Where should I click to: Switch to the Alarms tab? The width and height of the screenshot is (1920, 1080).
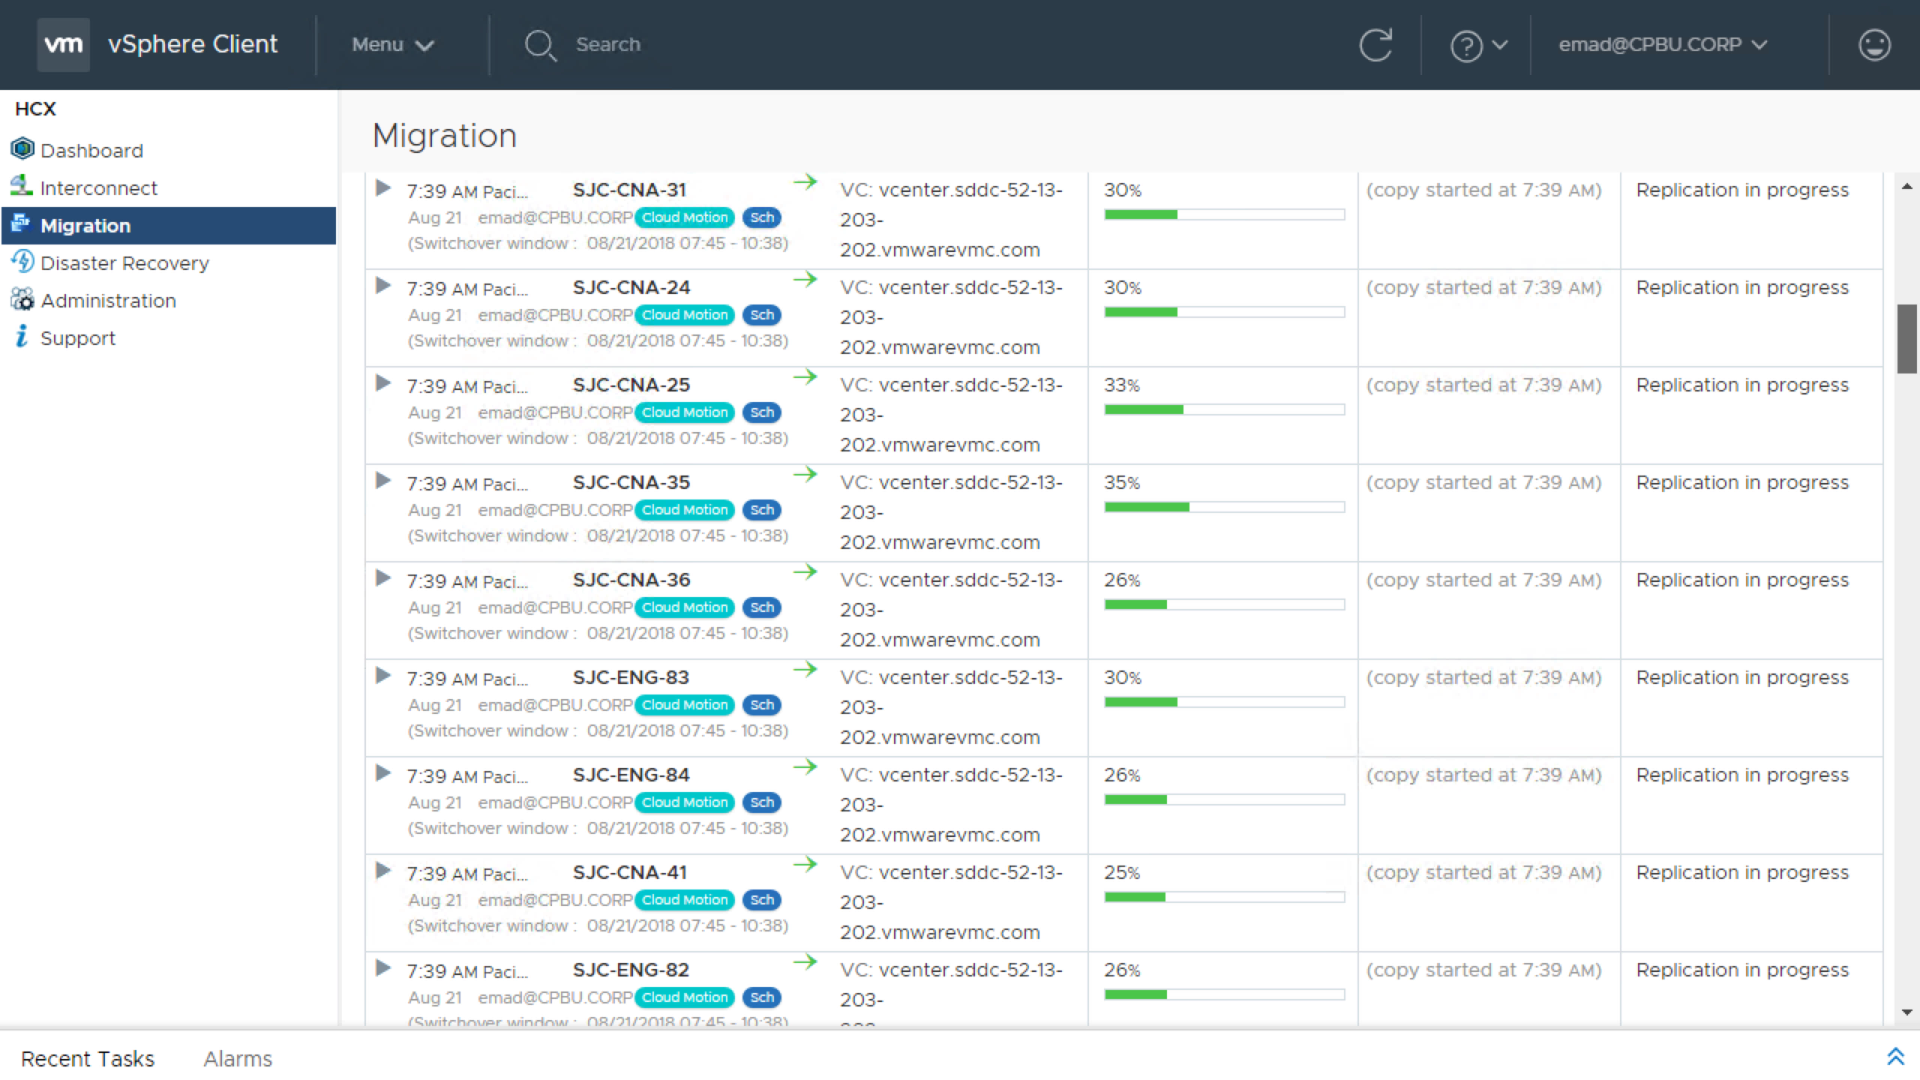pyautogui.click(x=238, y=1058)
